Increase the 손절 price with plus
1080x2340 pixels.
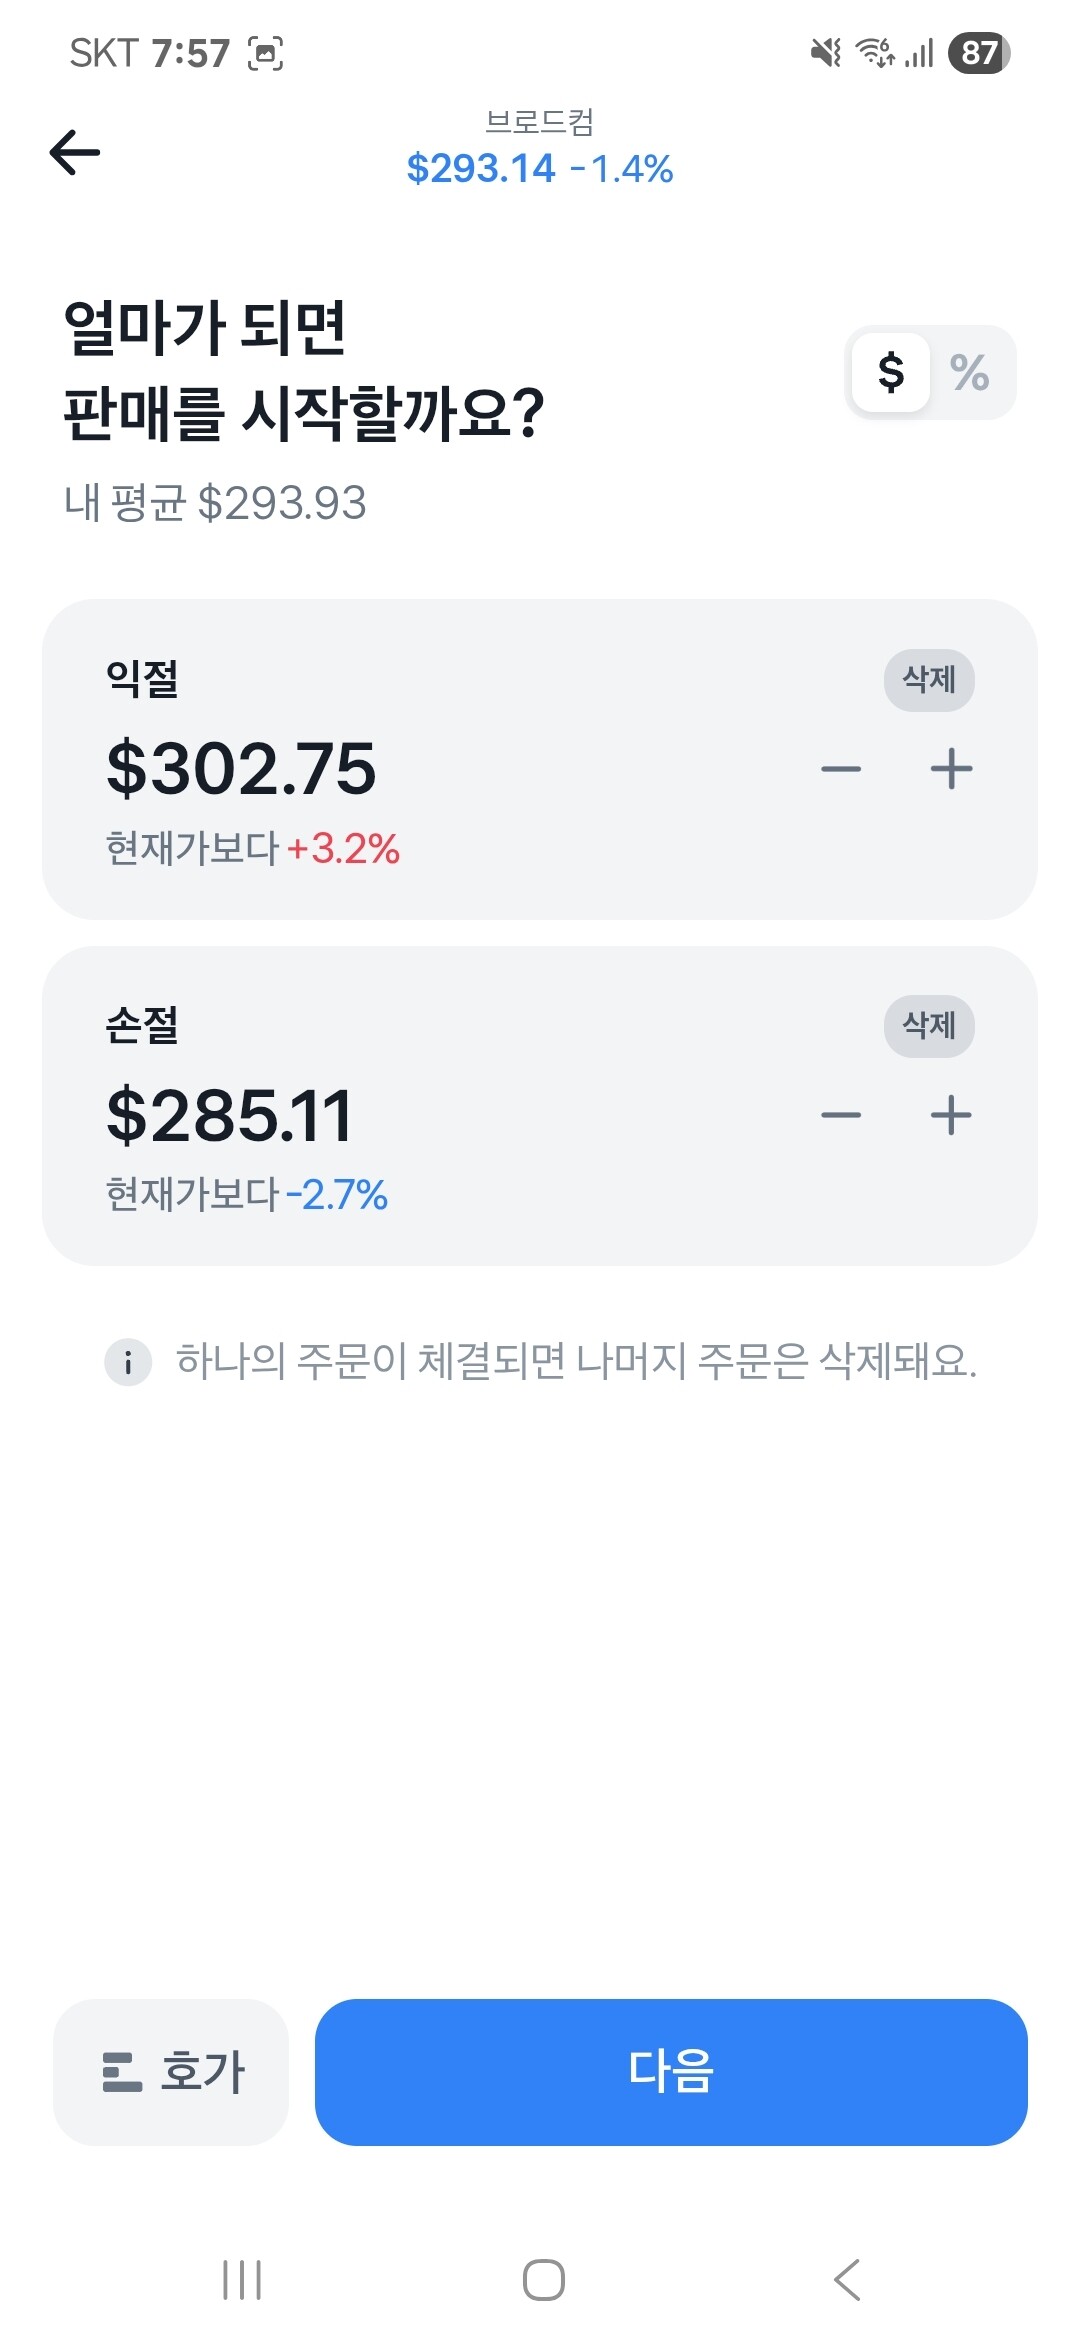tap(951, 1115)
